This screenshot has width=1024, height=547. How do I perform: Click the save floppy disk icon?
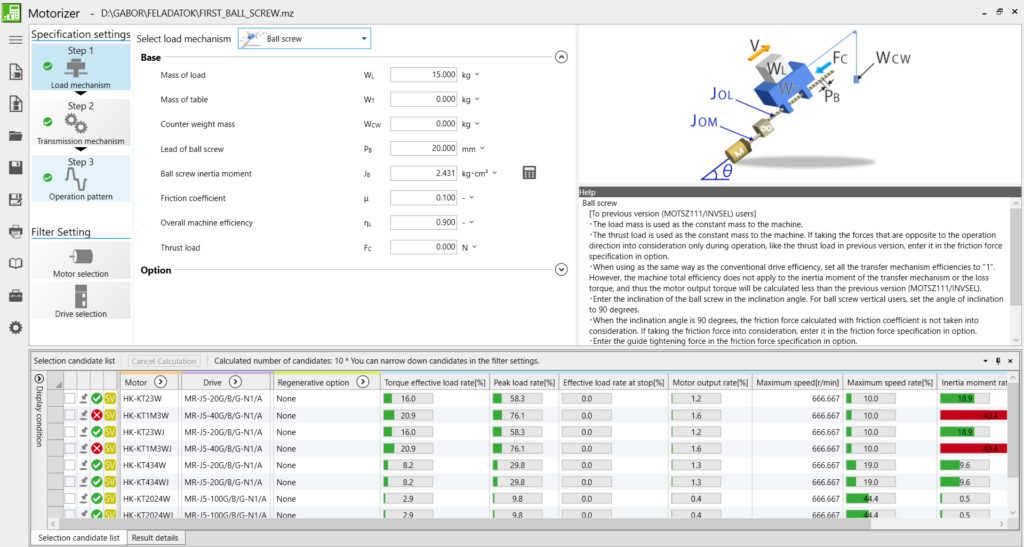coord(15,168)
